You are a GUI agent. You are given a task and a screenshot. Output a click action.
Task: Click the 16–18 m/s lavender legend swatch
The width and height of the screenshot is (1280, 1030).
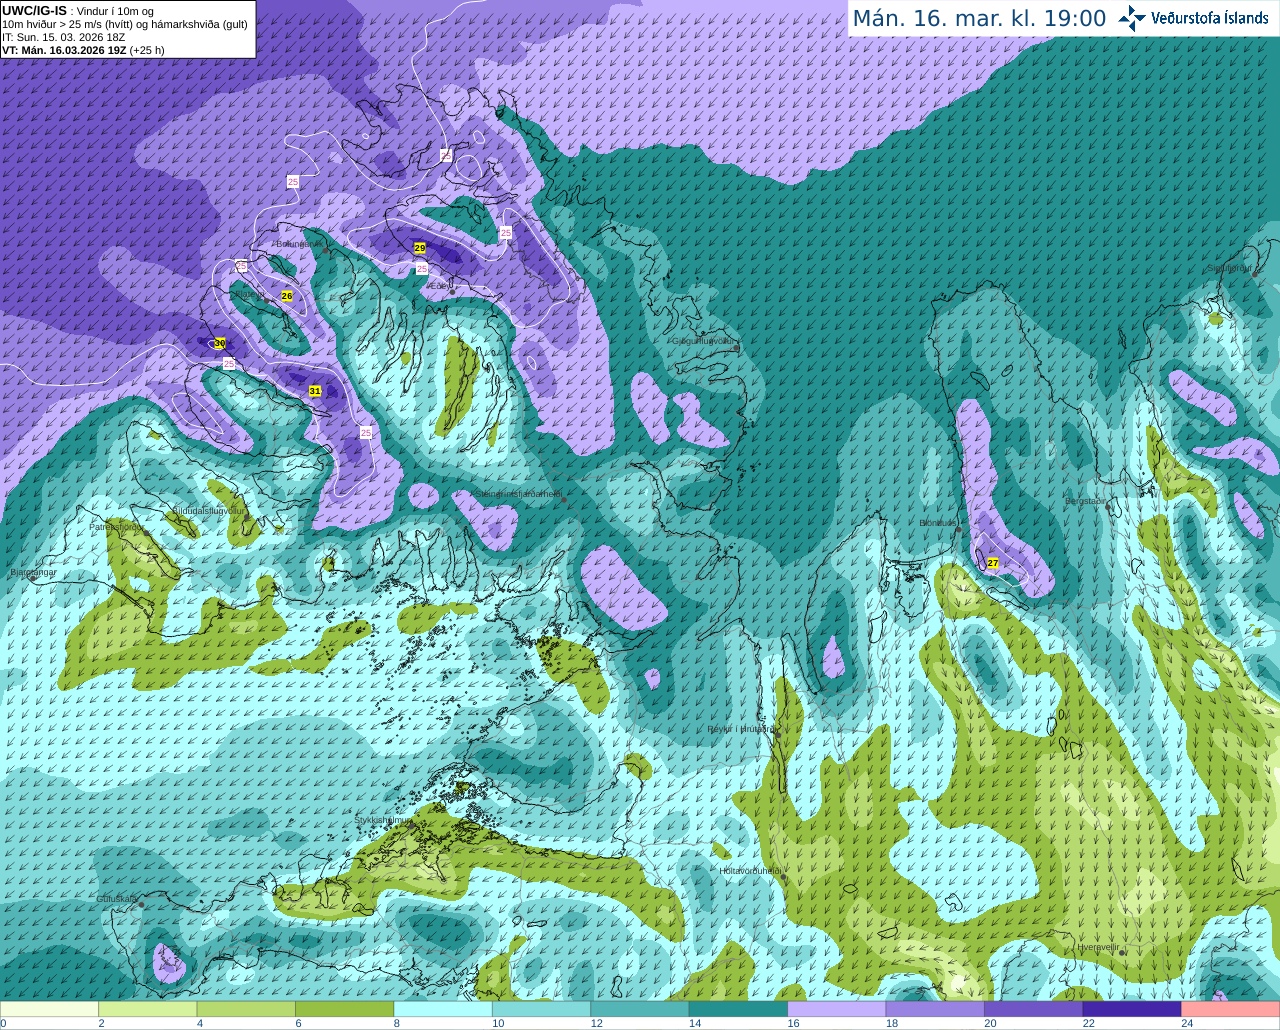coord(837,1009)
